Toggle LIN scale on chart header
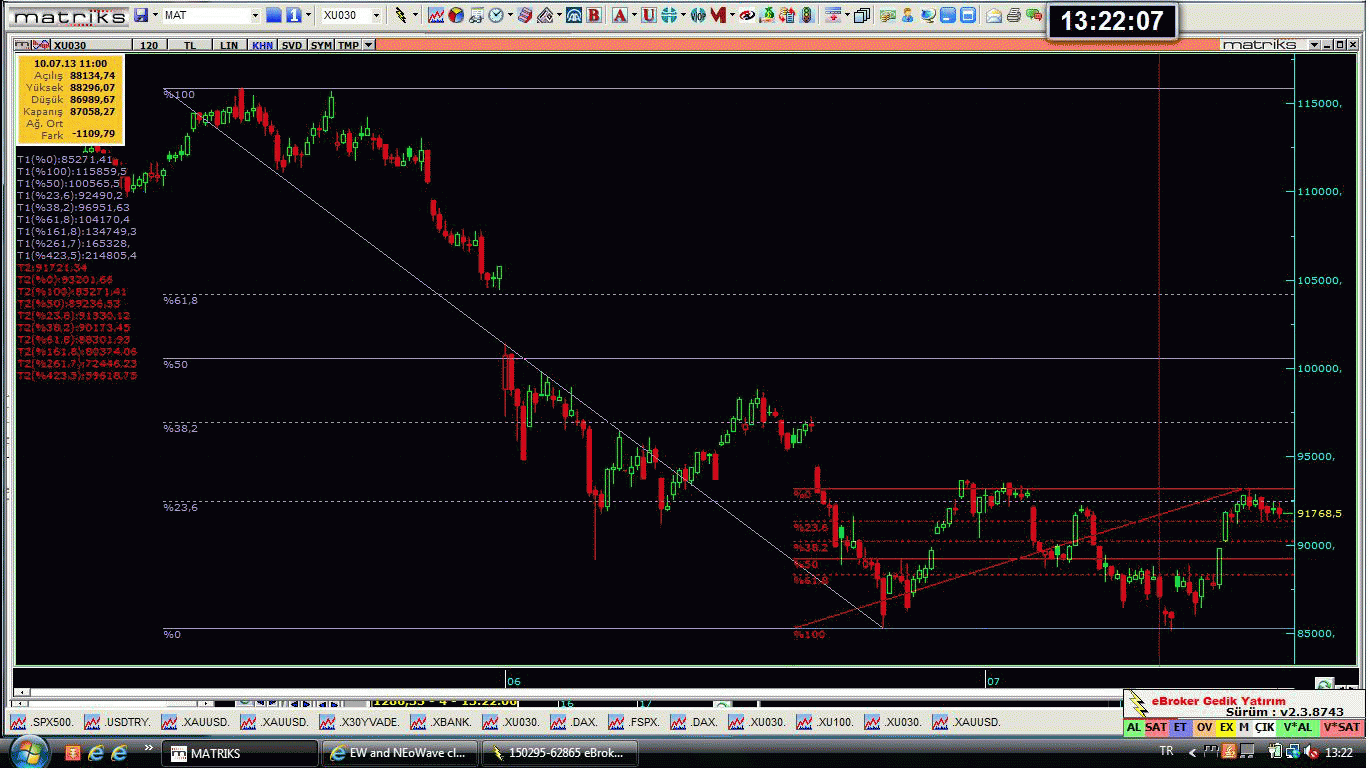Viewport: 1370px width, 770px height. (230, 45)
